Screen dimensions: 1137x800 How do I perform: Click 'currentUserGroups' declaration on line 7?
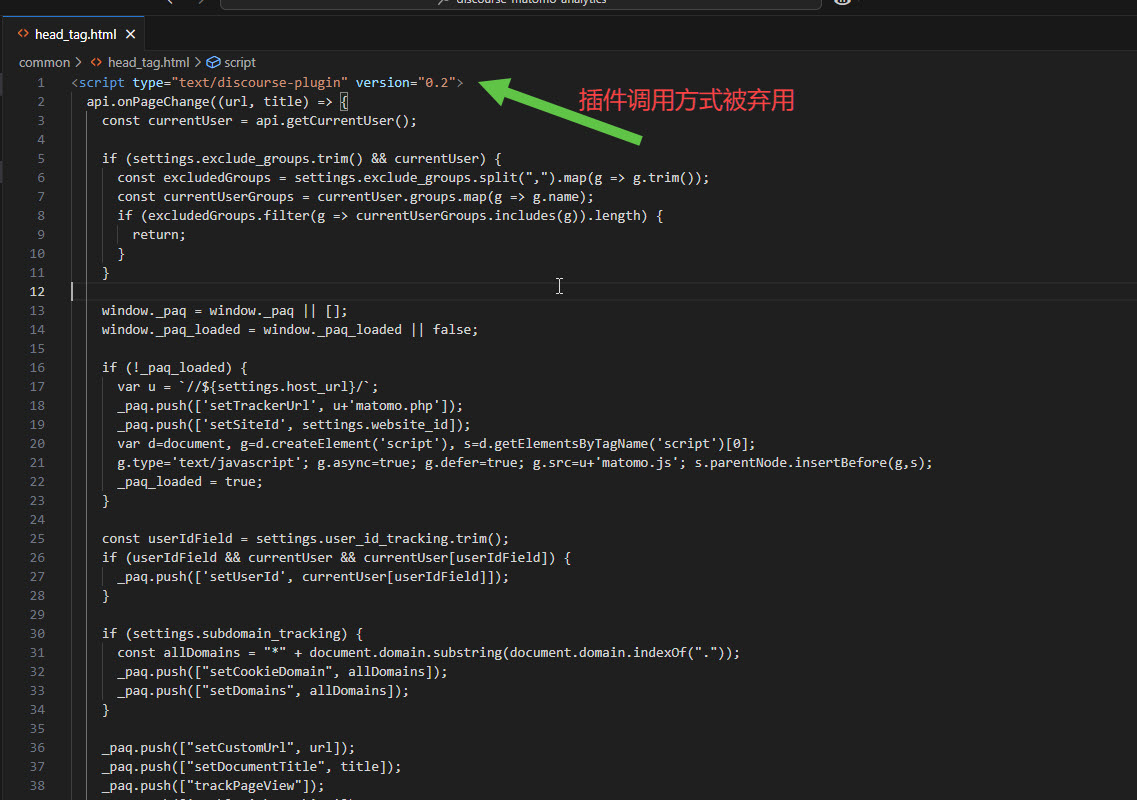point(228,197)
